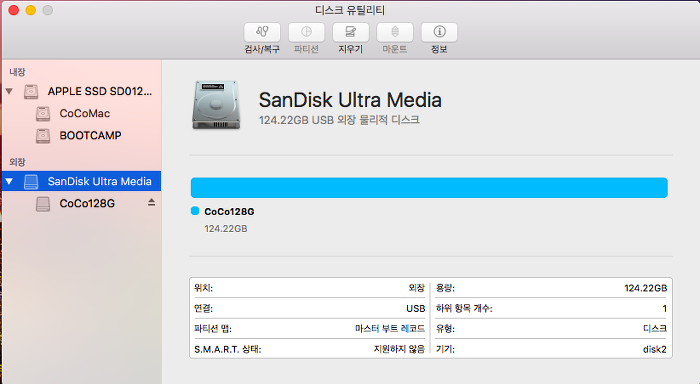Click the BOOTCAMP volume icon
This screenshot has height=384, width=700.
coord(43,135)
